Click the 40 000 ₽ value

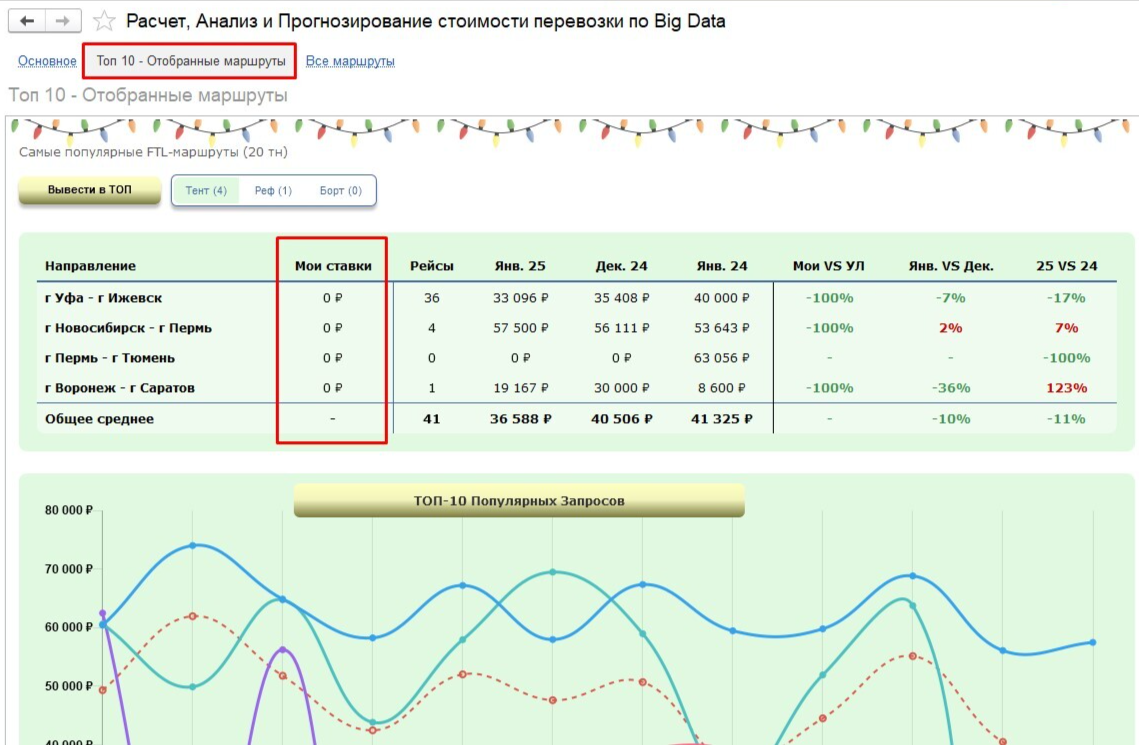point(721,298)
